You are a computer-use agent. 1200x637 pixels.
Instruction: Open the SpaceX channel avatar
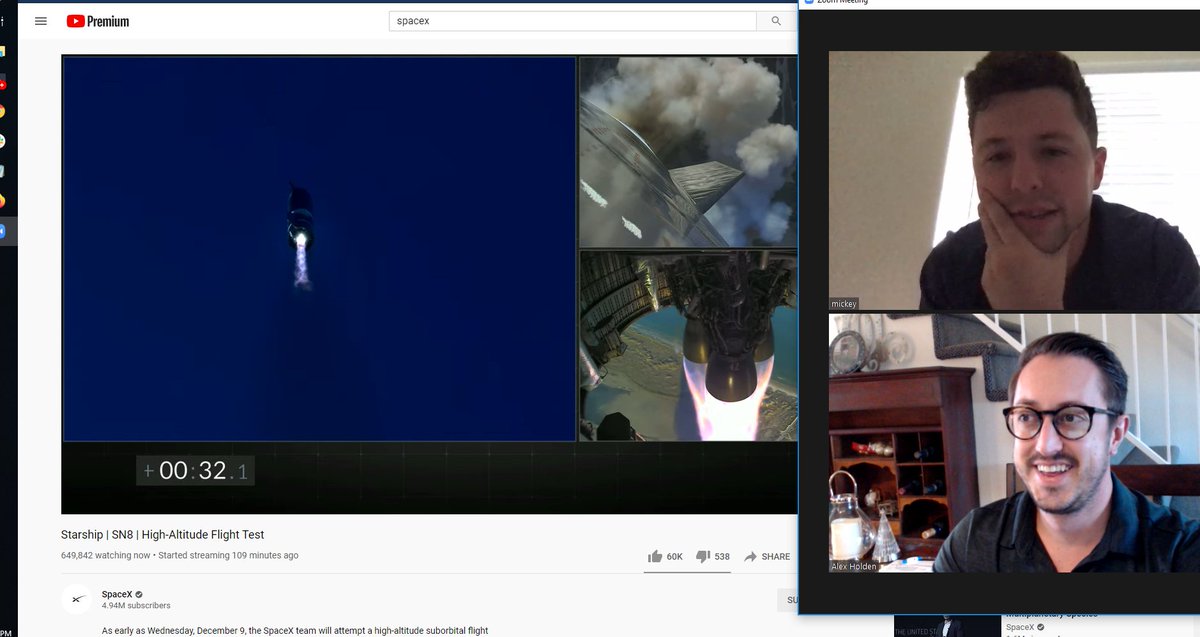78,599
